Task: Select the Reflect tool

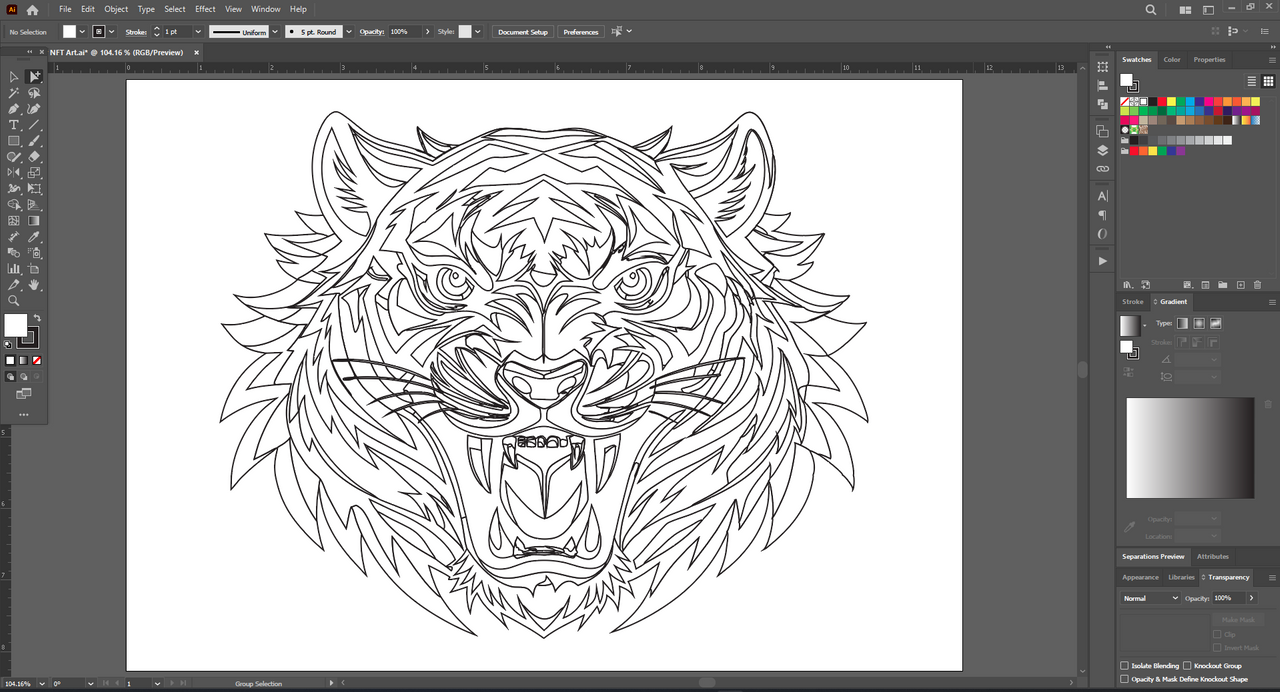Action: pyautogui.click(x=14, y=173)
